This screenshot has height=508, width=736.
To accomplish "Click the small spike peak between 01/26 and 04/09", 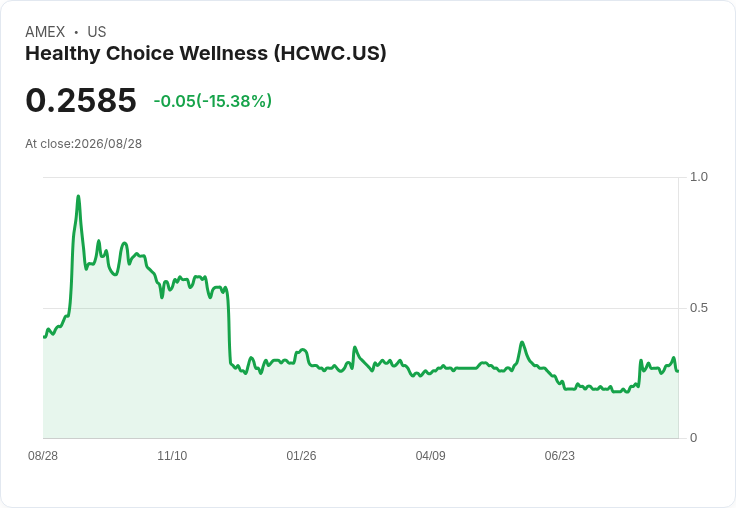I will [354, 347].
